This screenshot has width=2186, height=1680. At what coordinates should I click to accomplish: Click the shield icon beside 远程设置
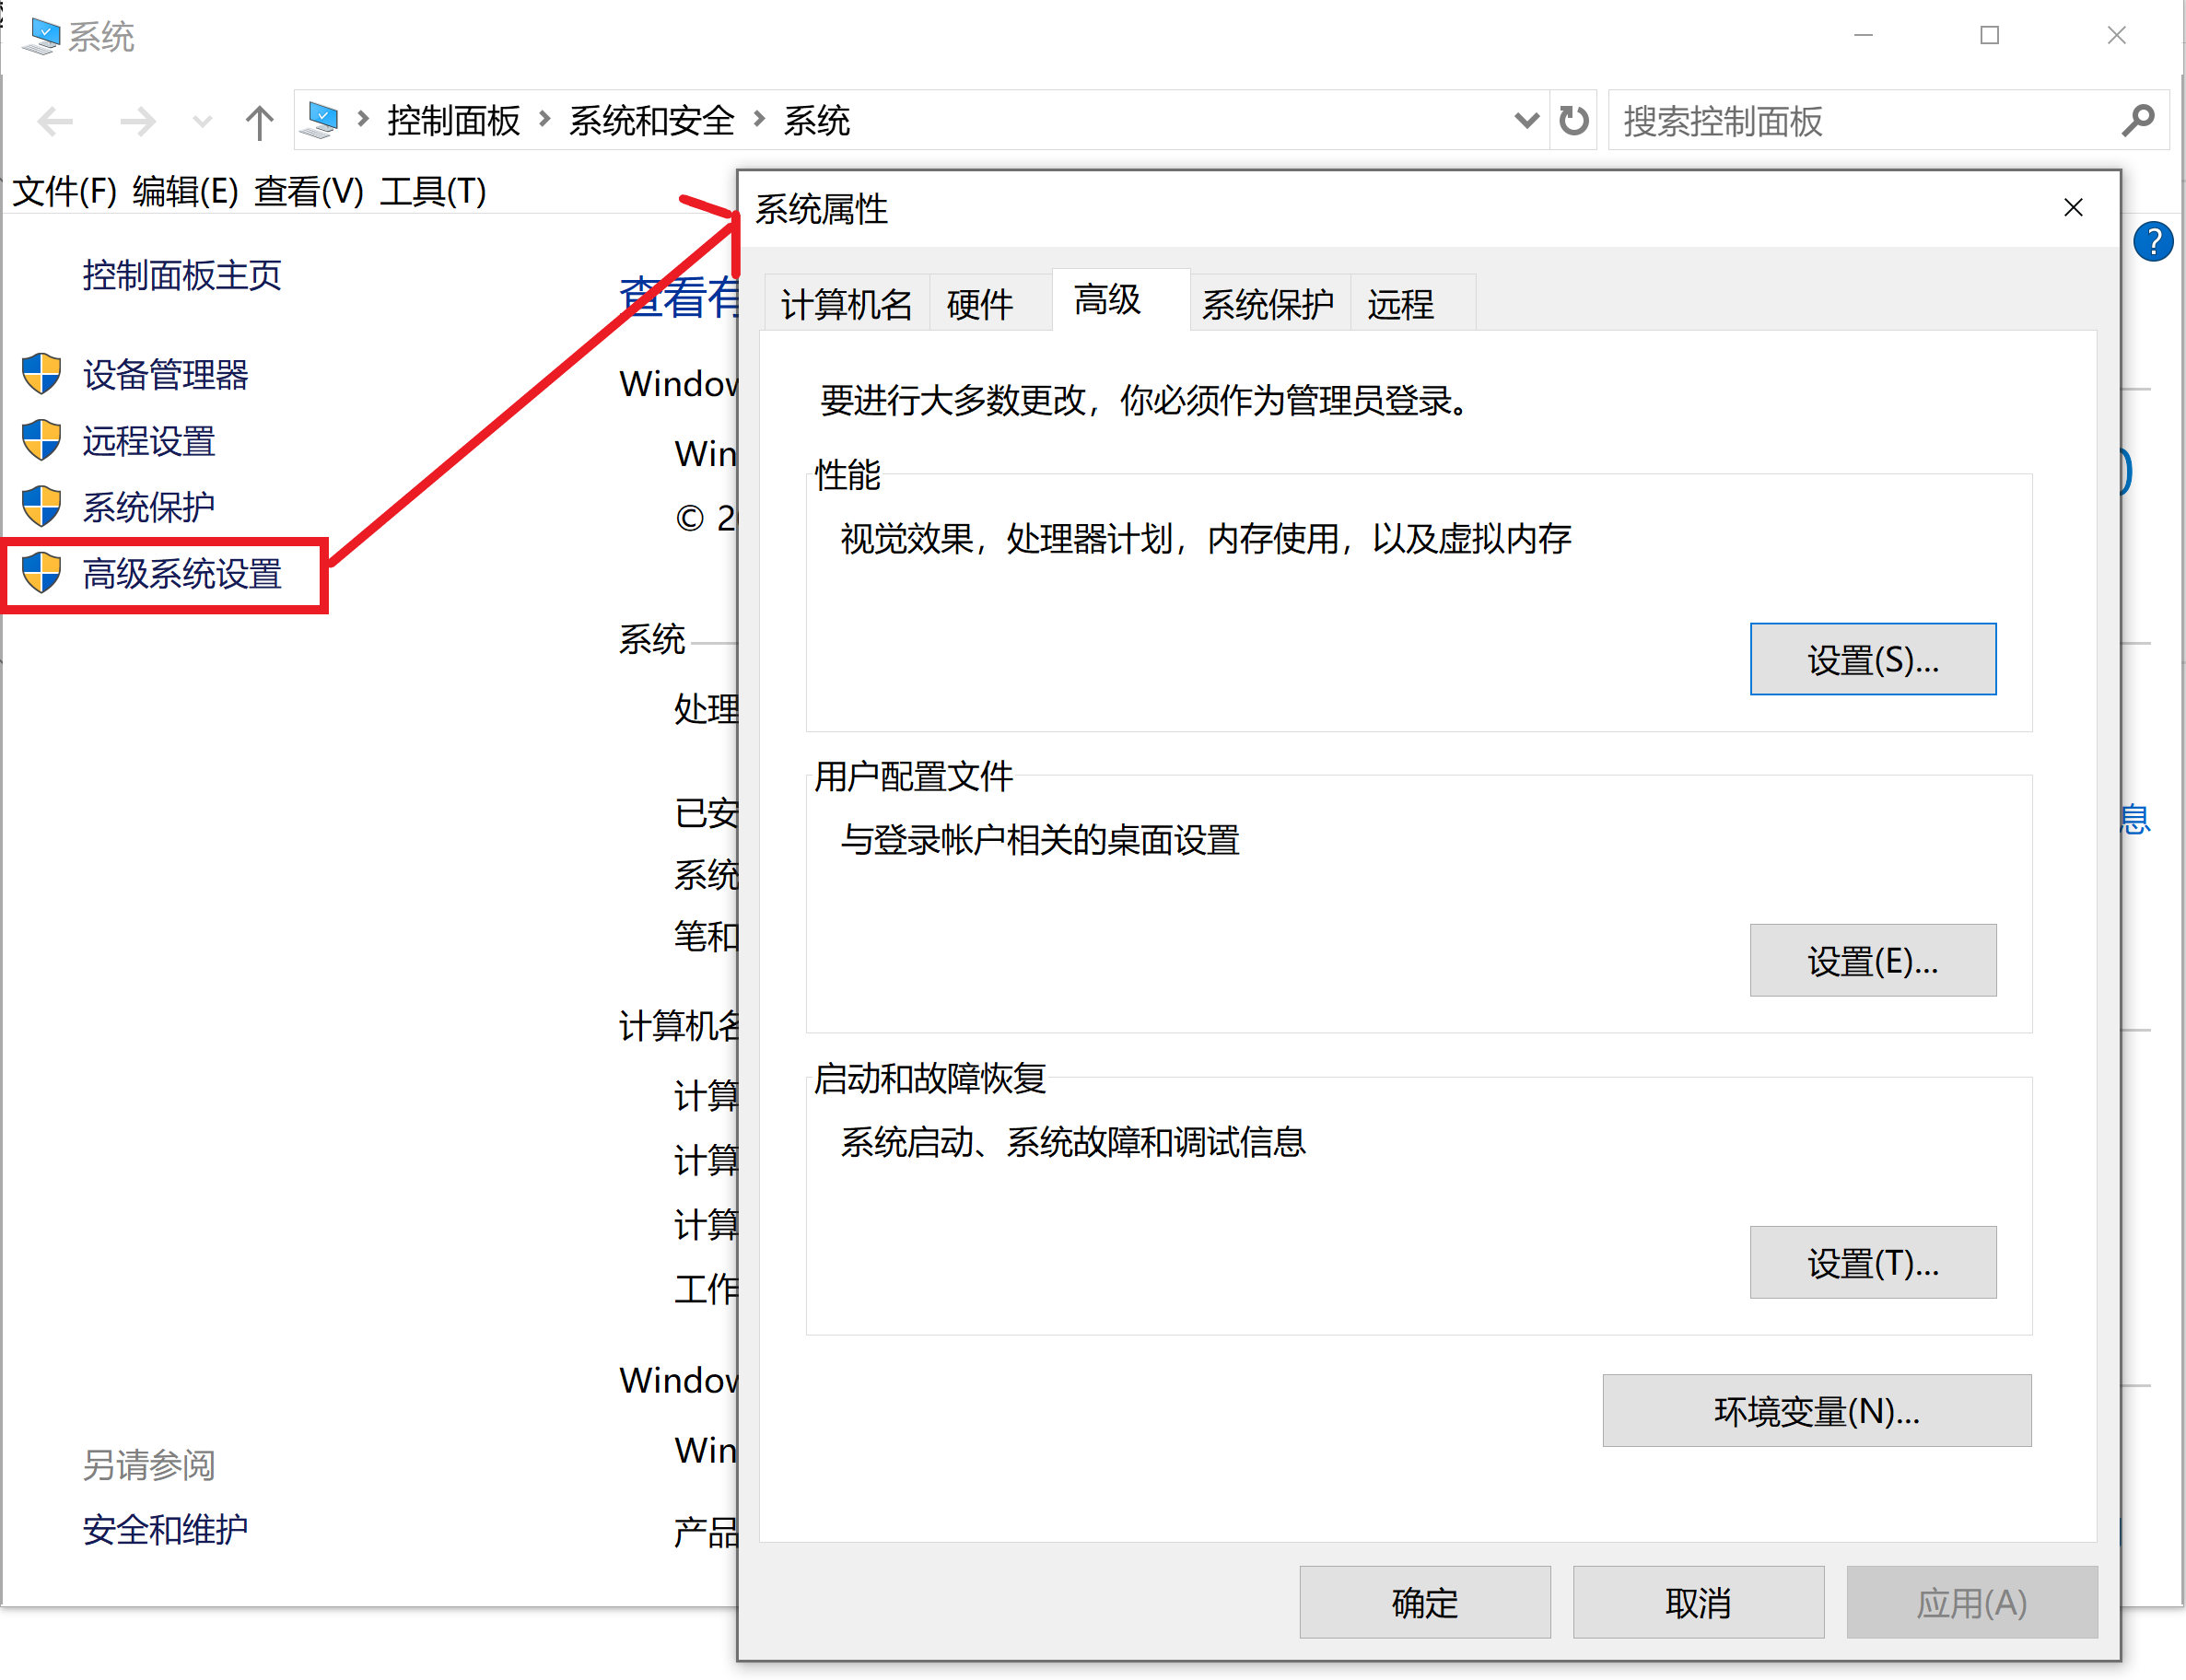pos(42,440)
